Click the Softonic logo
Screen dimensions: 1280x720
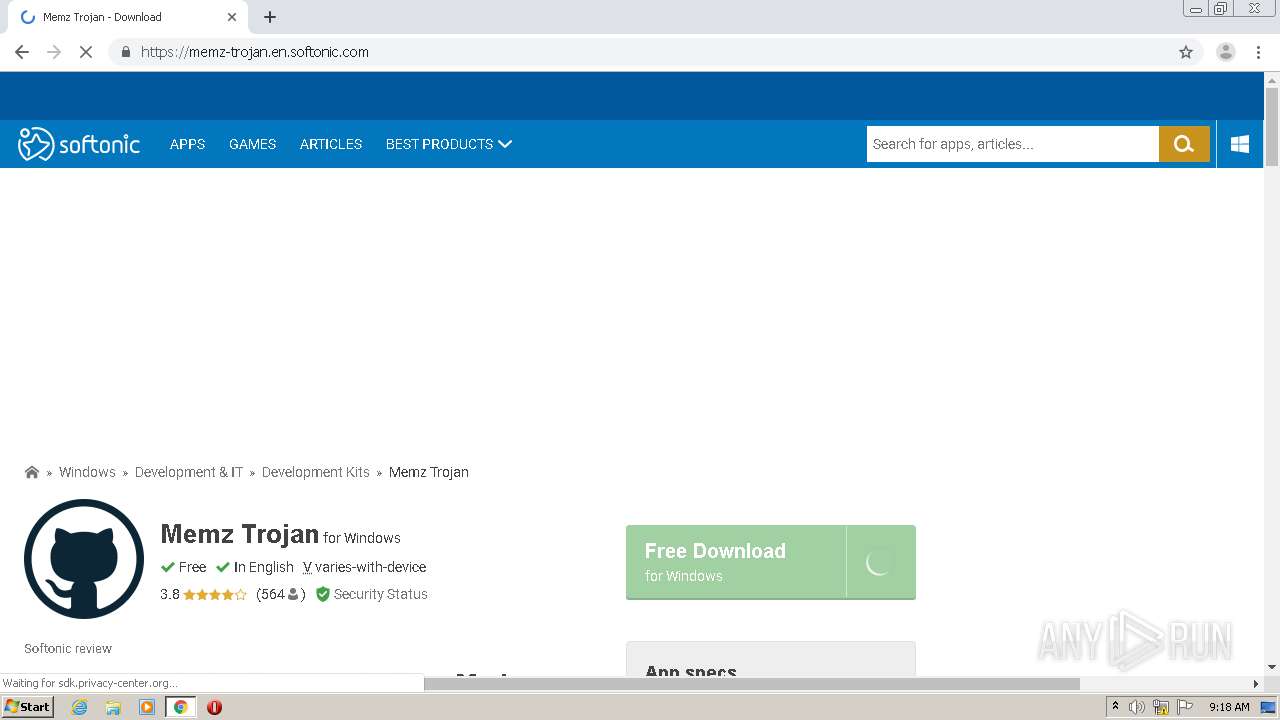(79, 144)
